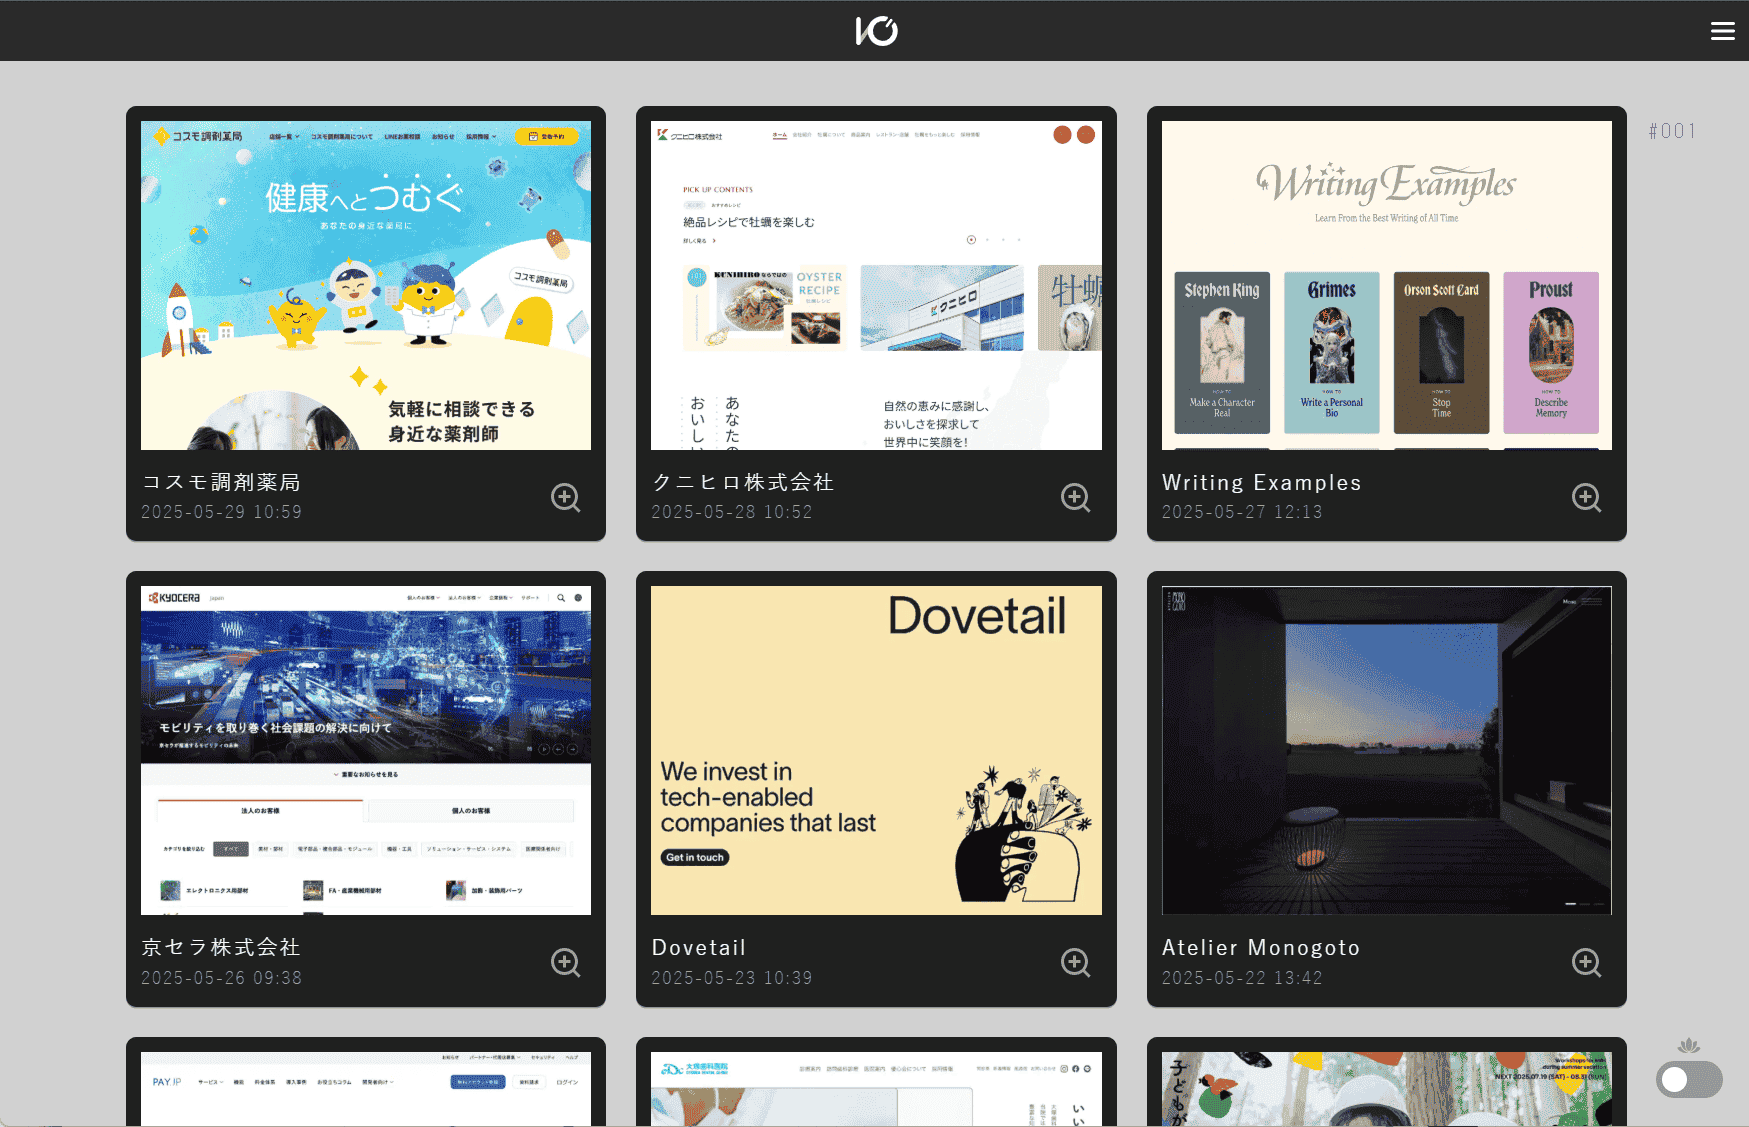Click the #001 page number label
Screen dimensions: 1749x1127
[1672, 131]
